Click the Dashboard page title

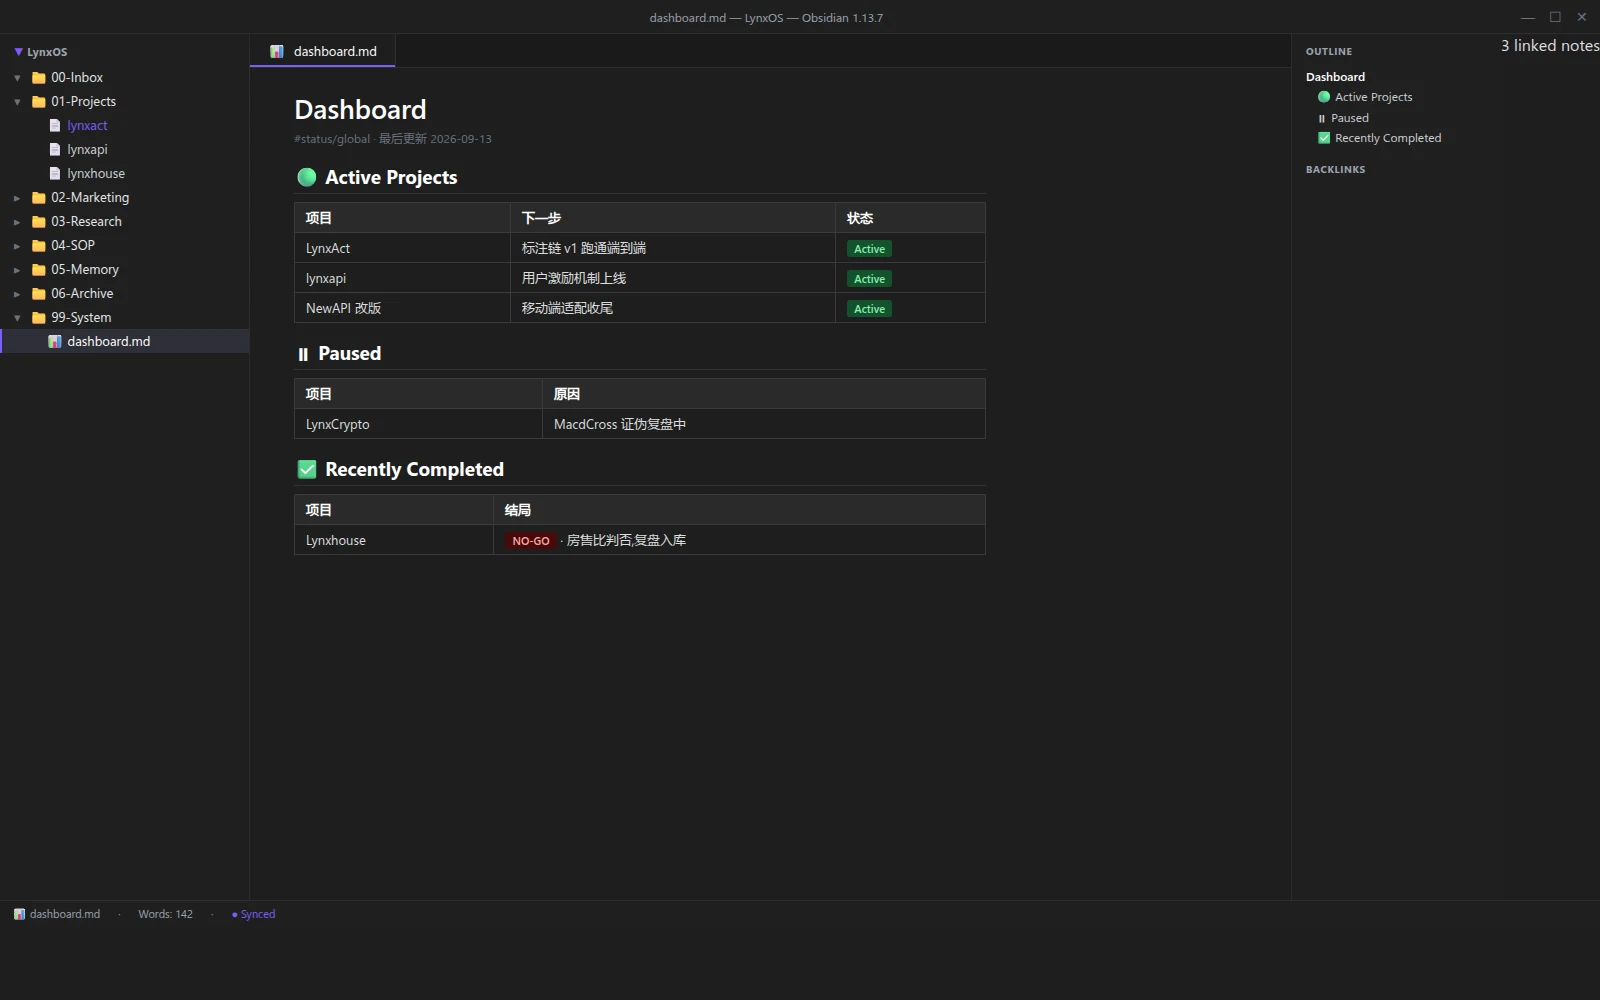point(360,110)
